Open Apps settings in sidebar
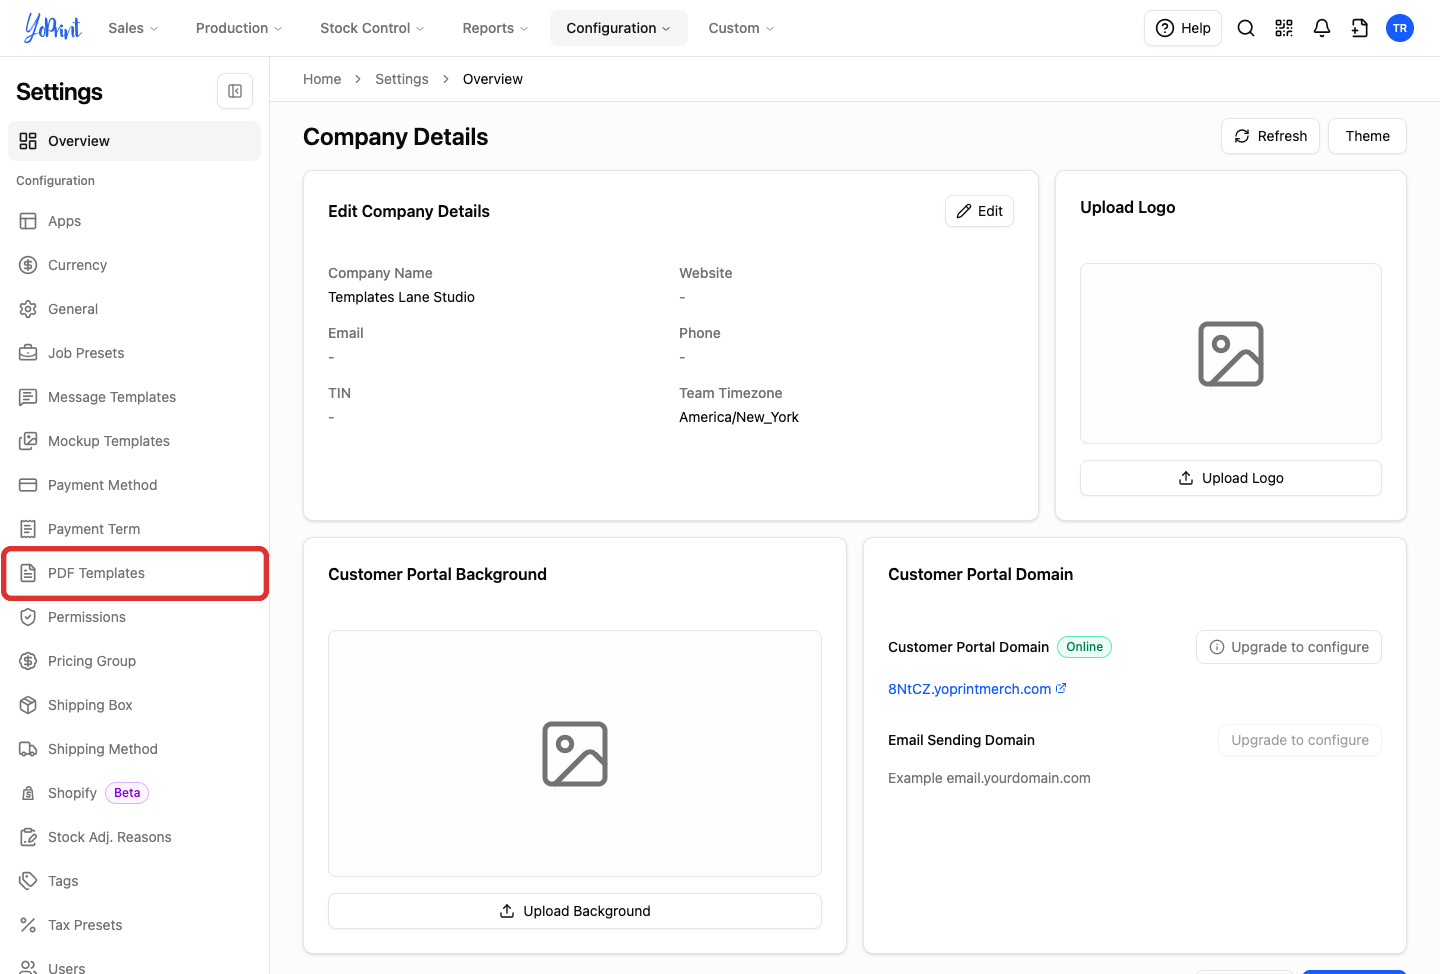This screenshot has height=974, width=1440. [134, 221]
